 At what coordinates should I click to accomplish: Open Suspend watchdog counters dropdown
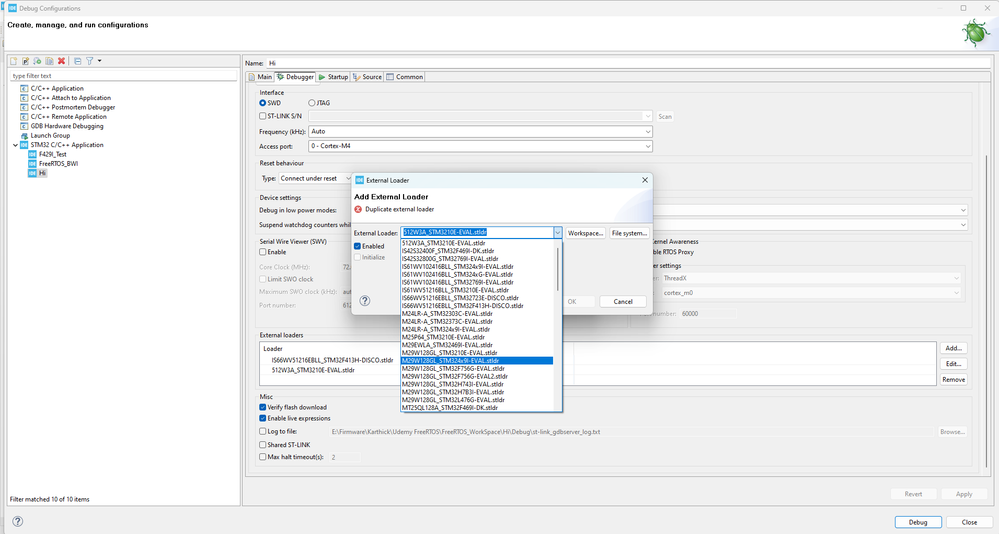963,224
